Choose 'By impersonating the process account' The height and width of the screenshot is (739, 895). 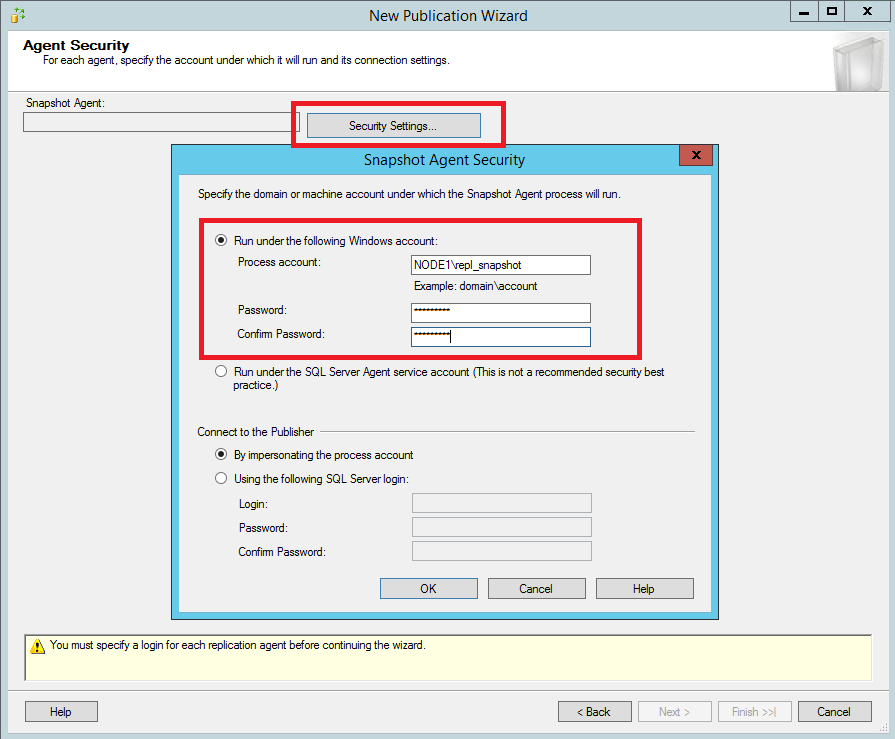(221, 454)
